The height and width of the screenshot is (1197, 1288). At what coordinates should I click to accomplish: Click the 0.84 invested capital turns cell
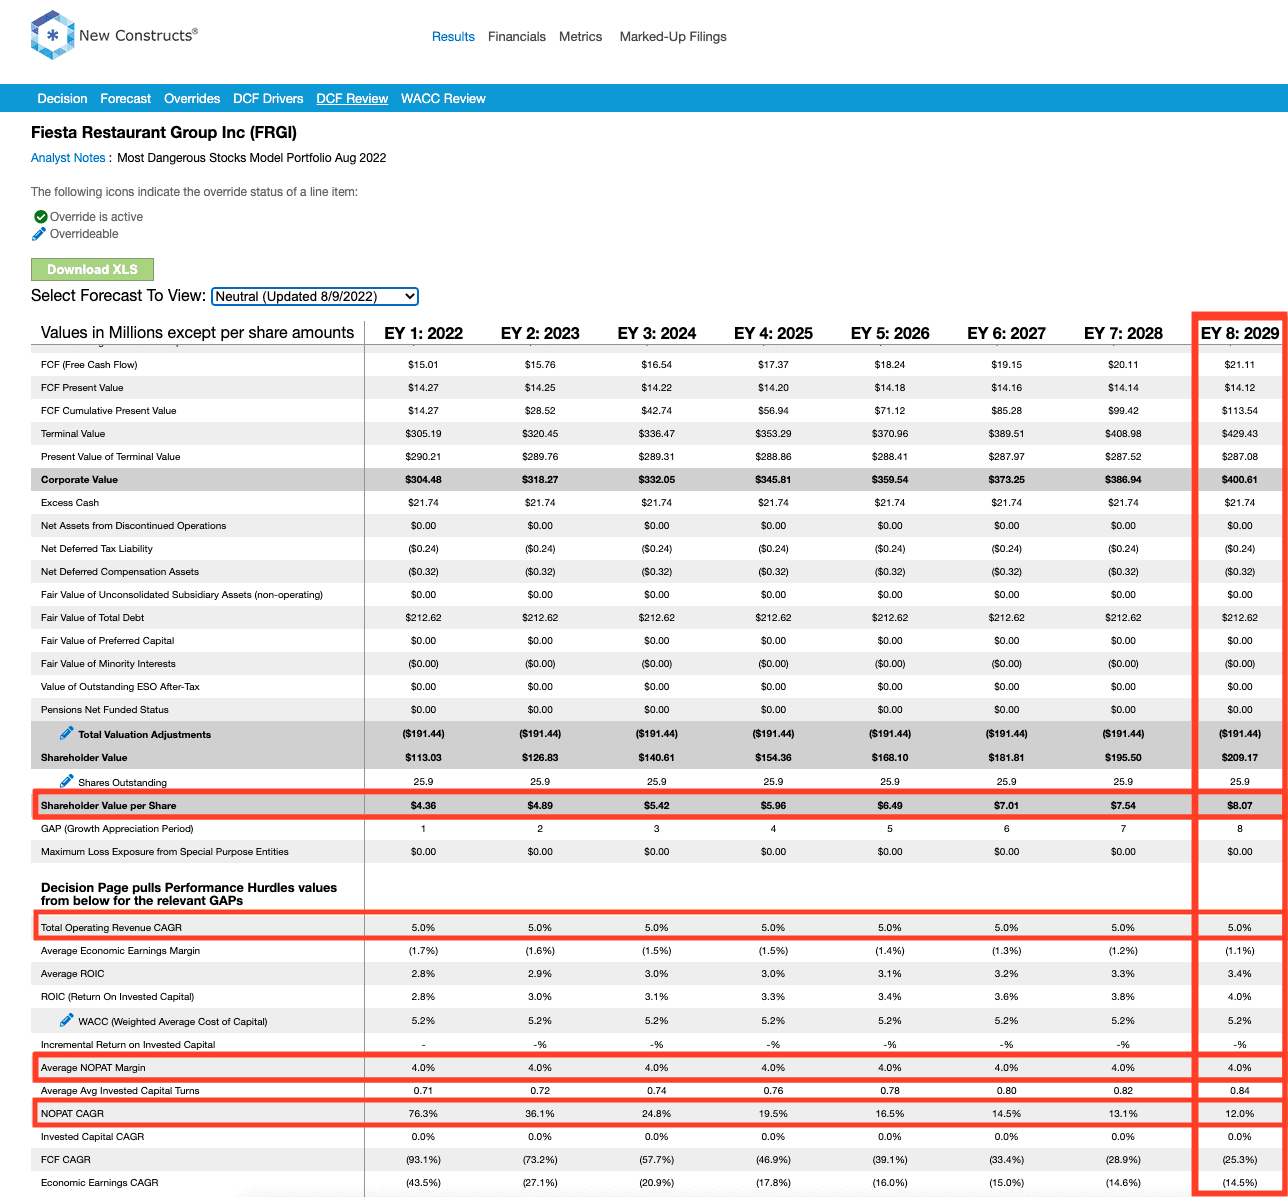[1240, 1090]
